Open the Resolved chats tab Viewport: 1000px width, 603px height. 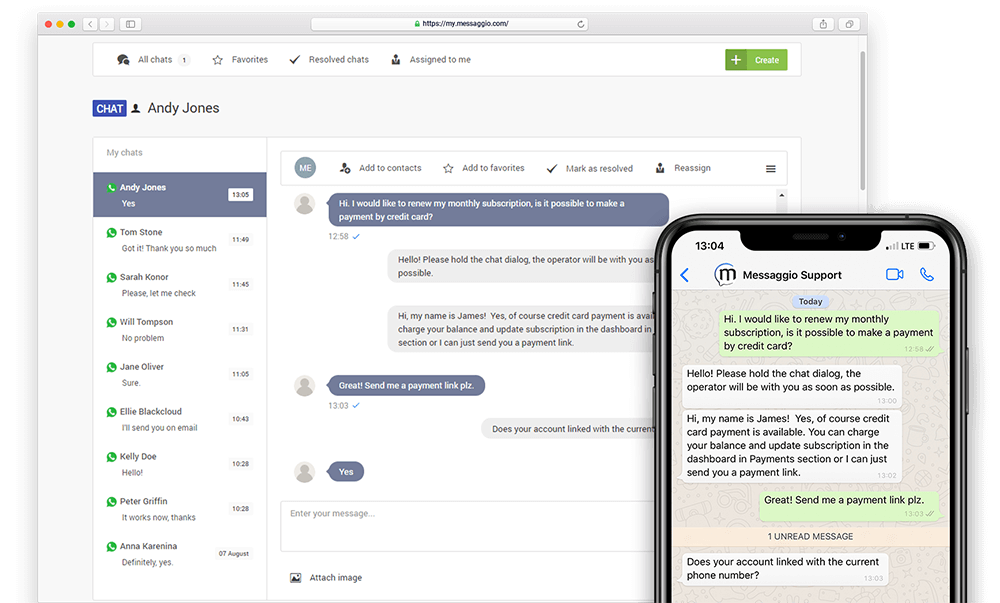coord(328,60)
